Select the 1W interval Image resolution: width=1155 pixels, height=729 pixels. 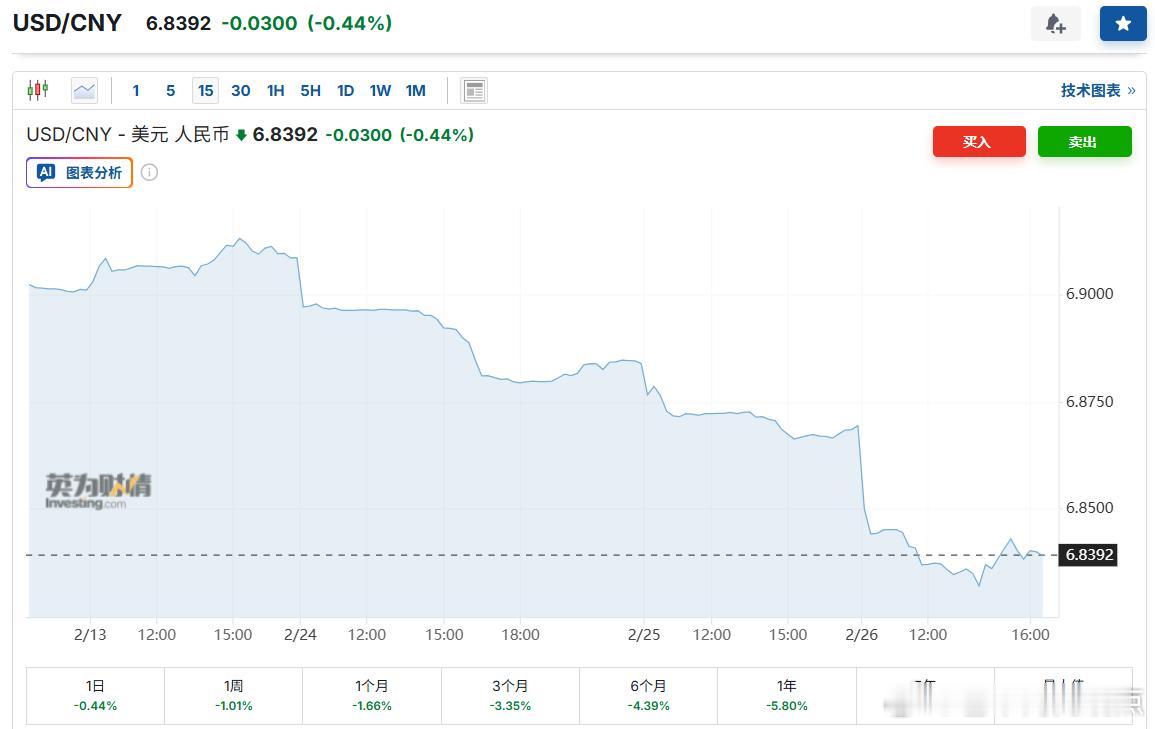(x=380, y=91)
